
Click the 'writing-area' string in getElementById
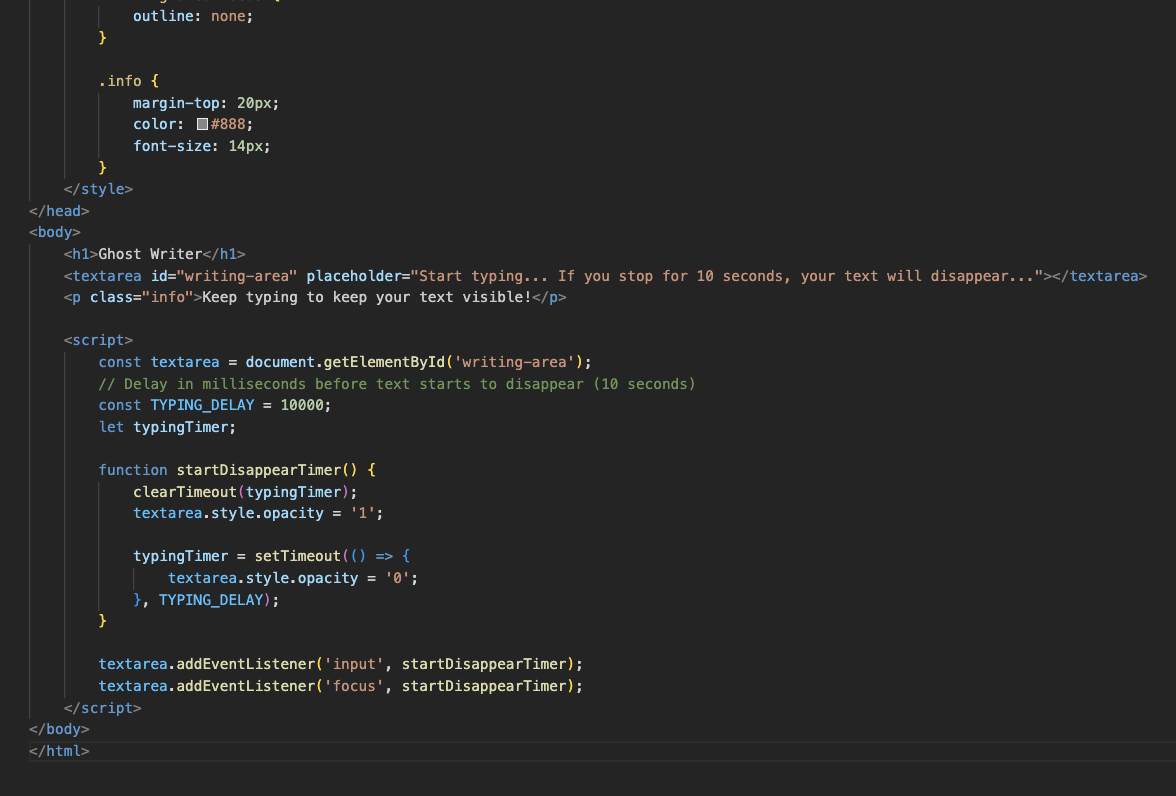[514, 362]
